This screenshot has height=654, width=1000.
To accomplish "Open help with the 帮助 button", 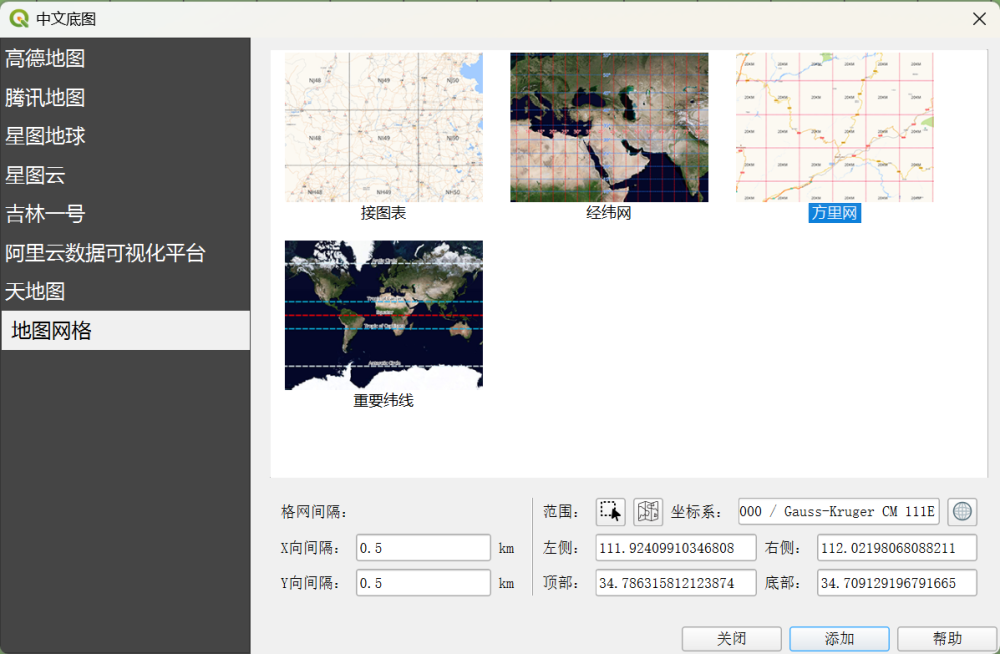I will (947, 639).
